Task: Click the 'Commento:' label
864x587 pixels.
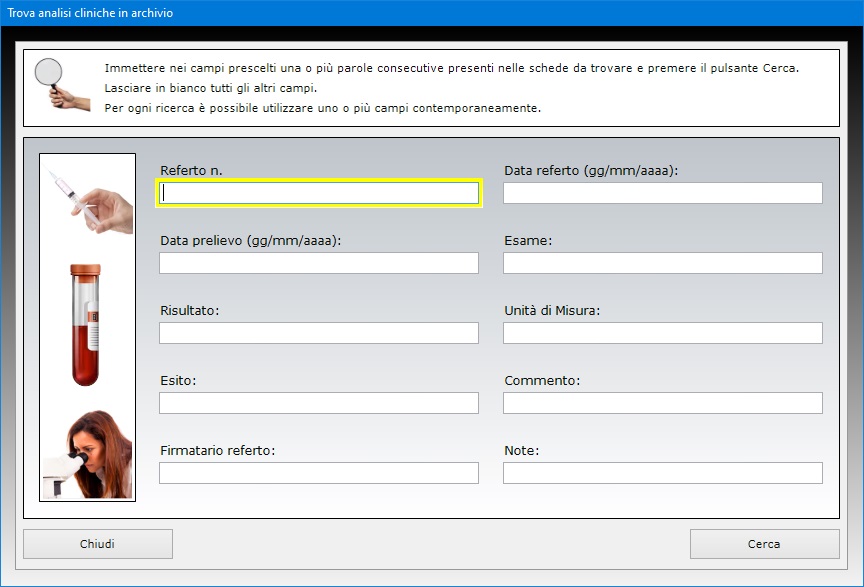Action: tap(542, 380)
